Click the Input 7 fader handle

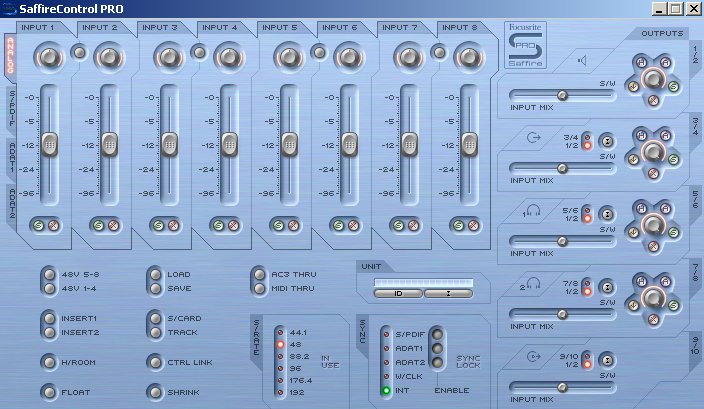pos(409,145)
